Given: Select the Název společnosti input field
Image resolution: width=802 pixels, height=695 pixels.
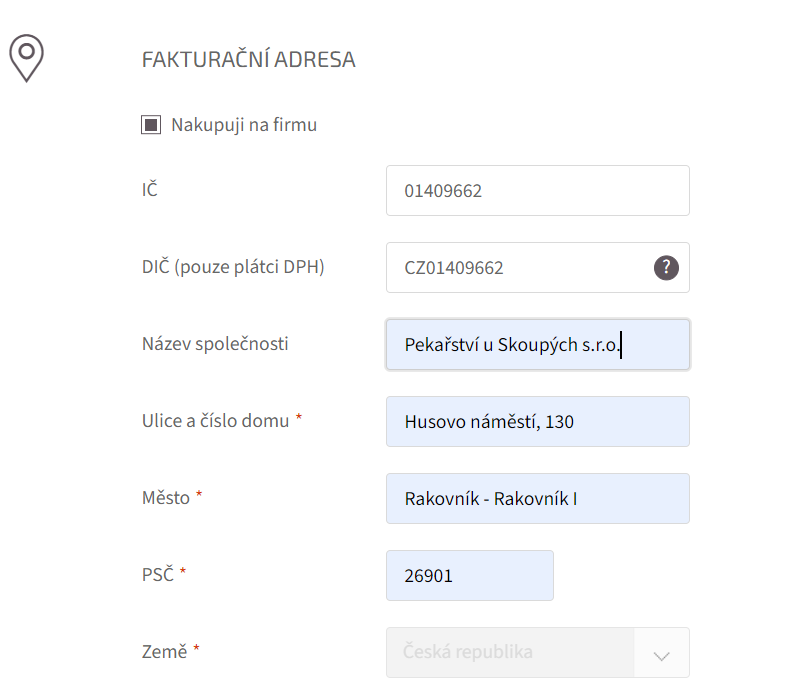Looking at the screenshot, I should tap(538, 345).
